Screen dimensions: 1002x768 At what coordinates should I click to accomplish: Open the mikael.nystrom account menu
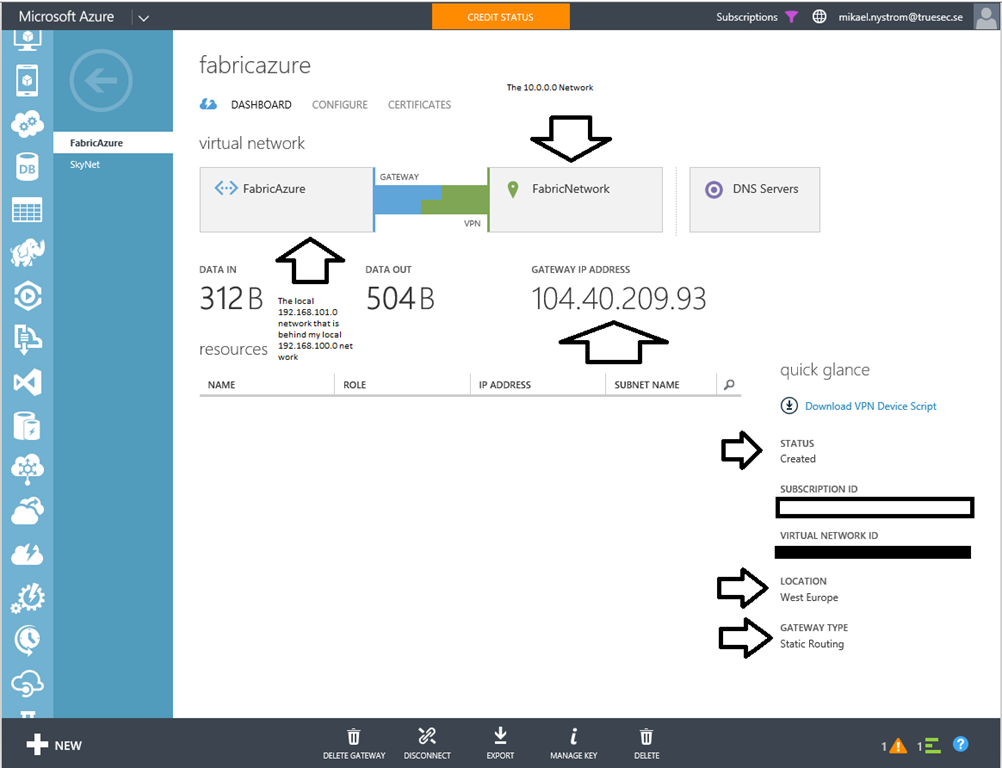pos(903,17)
